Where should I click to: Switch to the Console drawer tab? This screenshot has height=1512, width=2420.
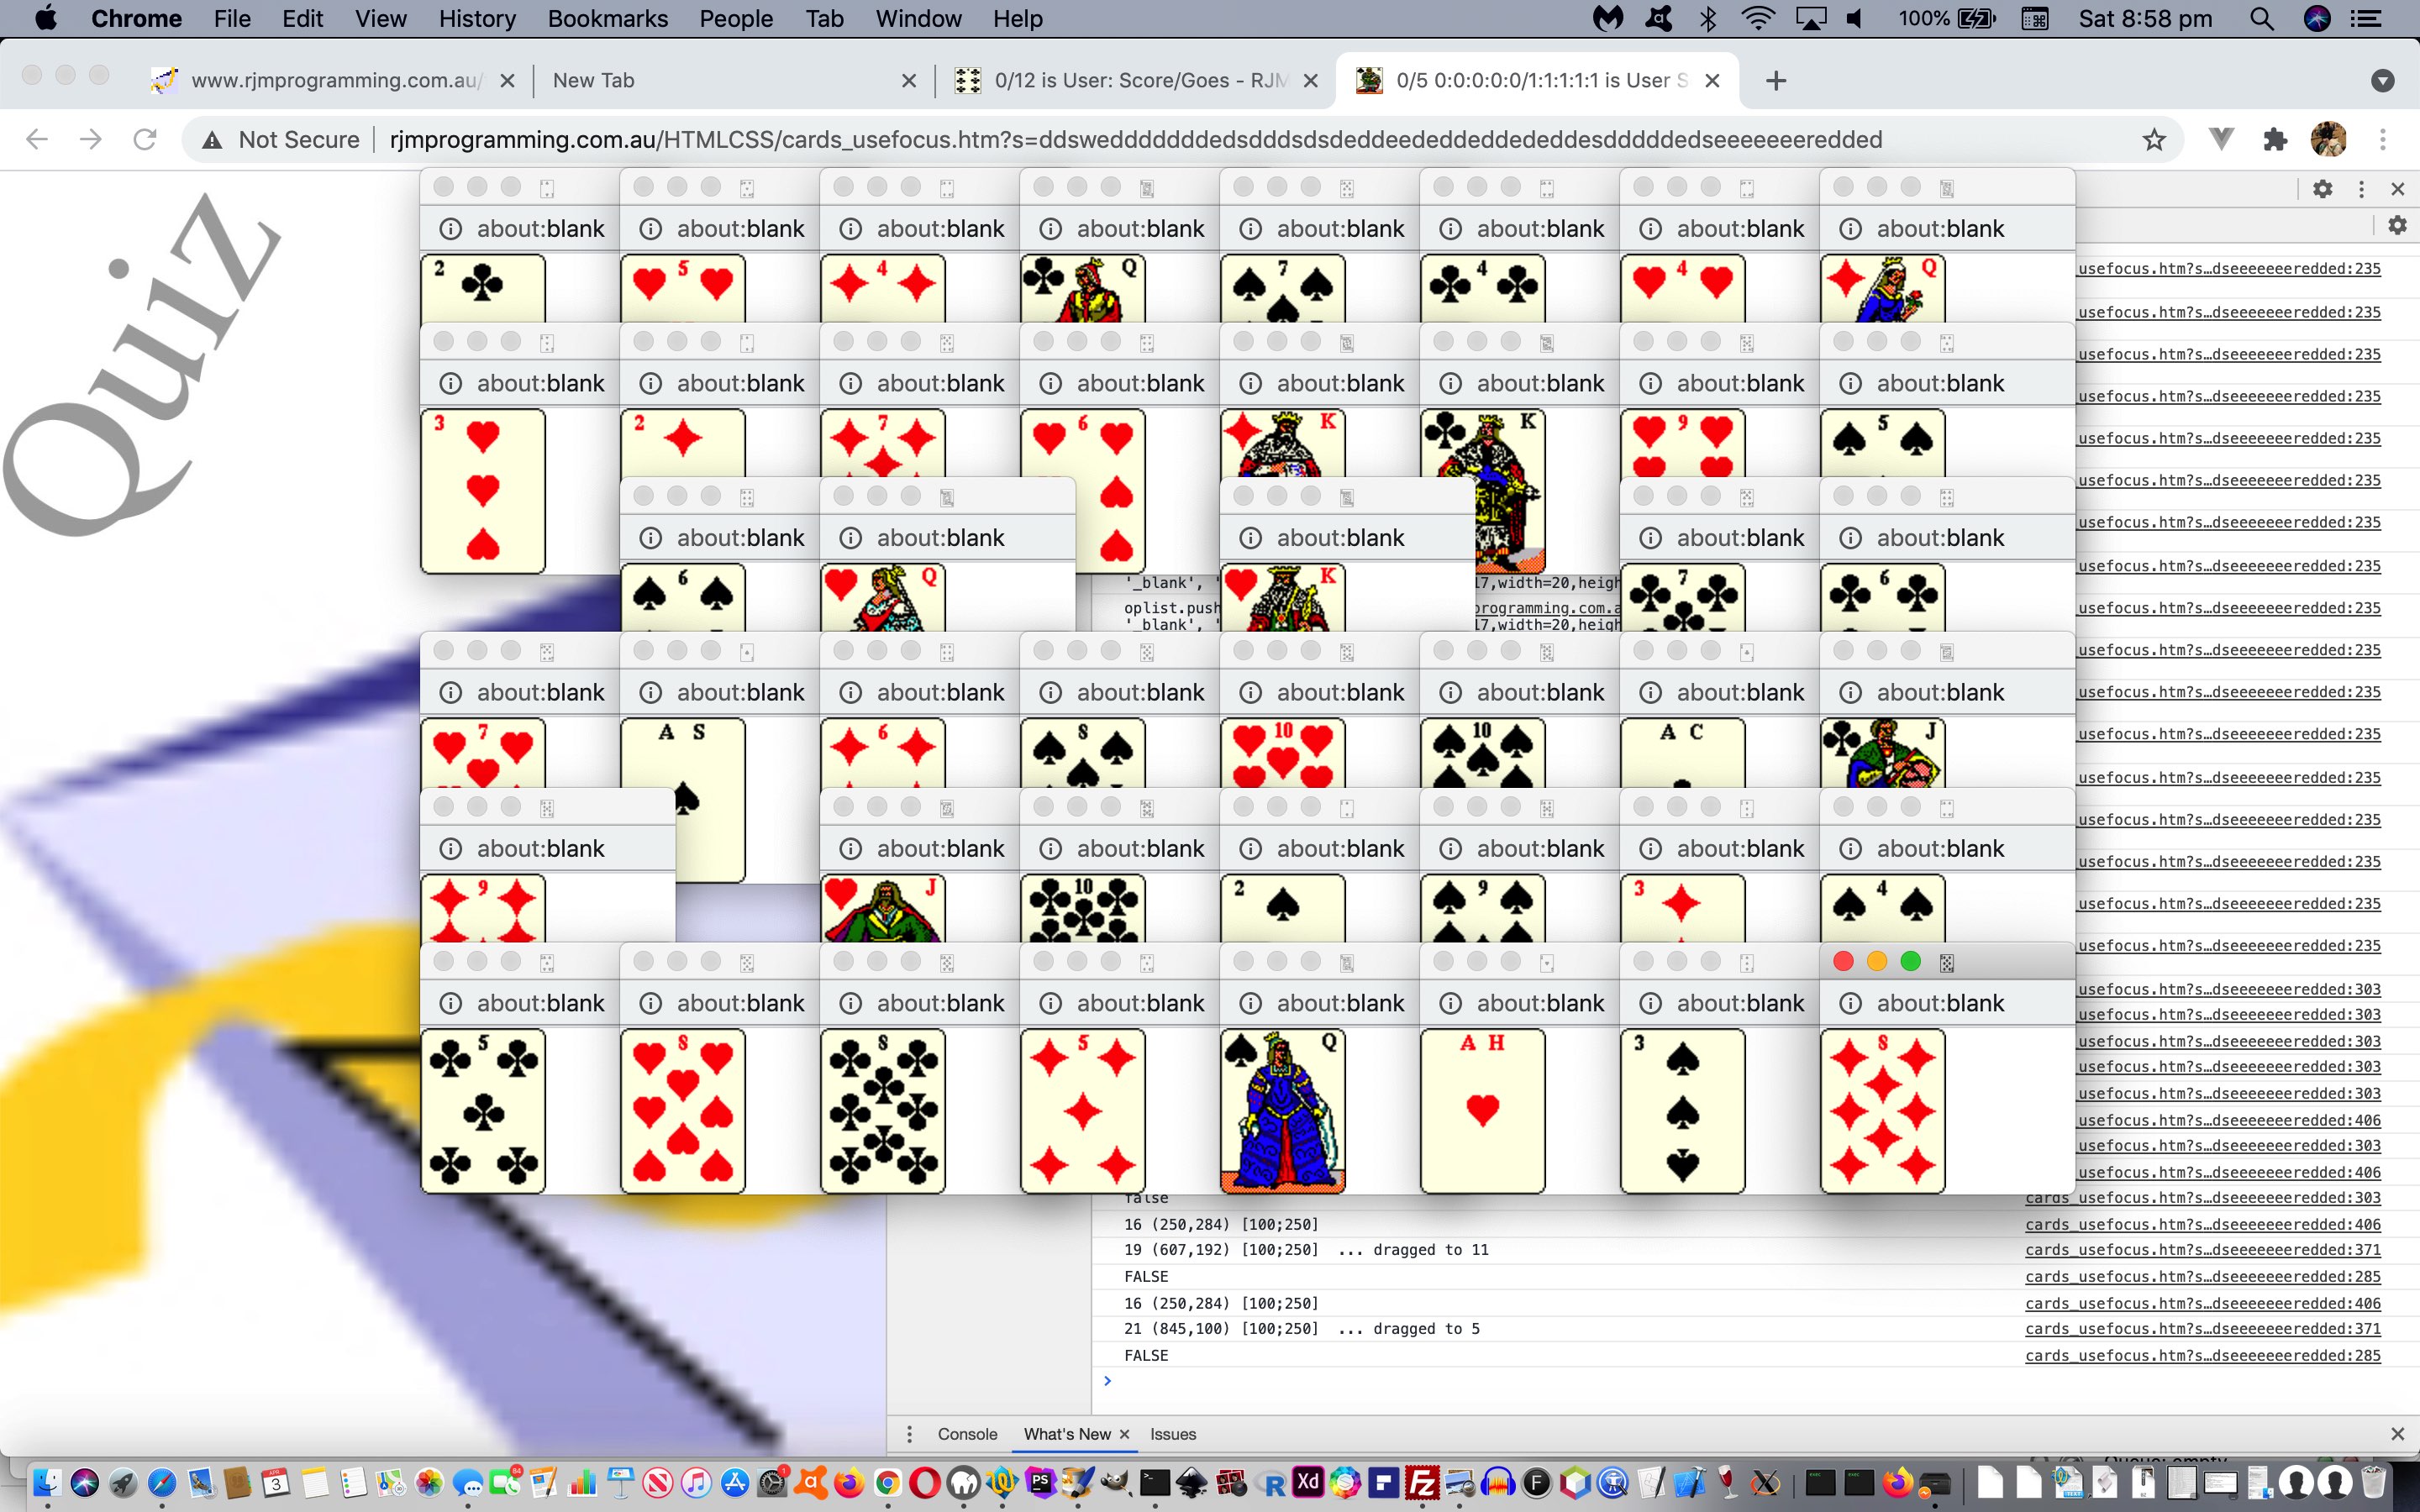pos(967,1434)
